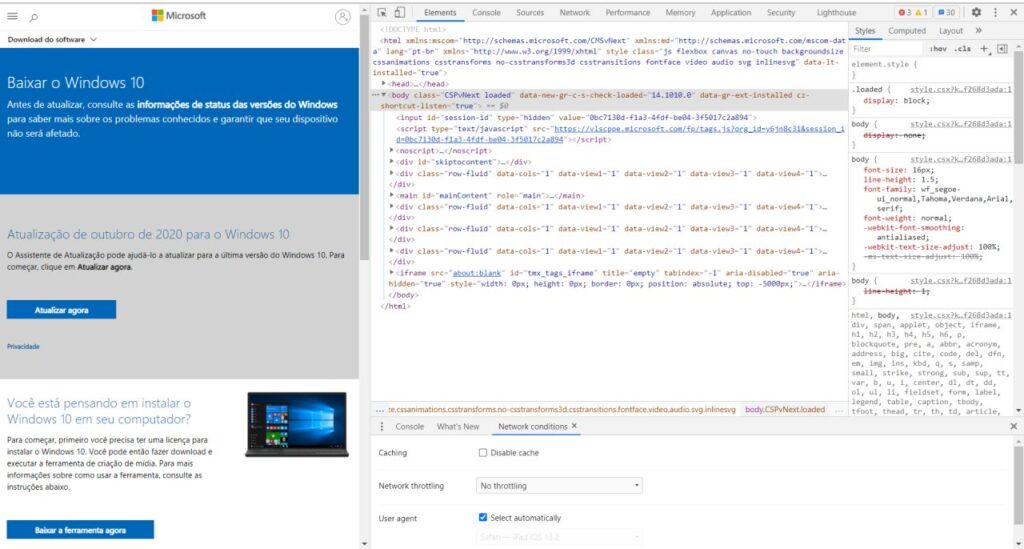
Task: Click the yellow warning count badge
Action: (x=921, y=12)
